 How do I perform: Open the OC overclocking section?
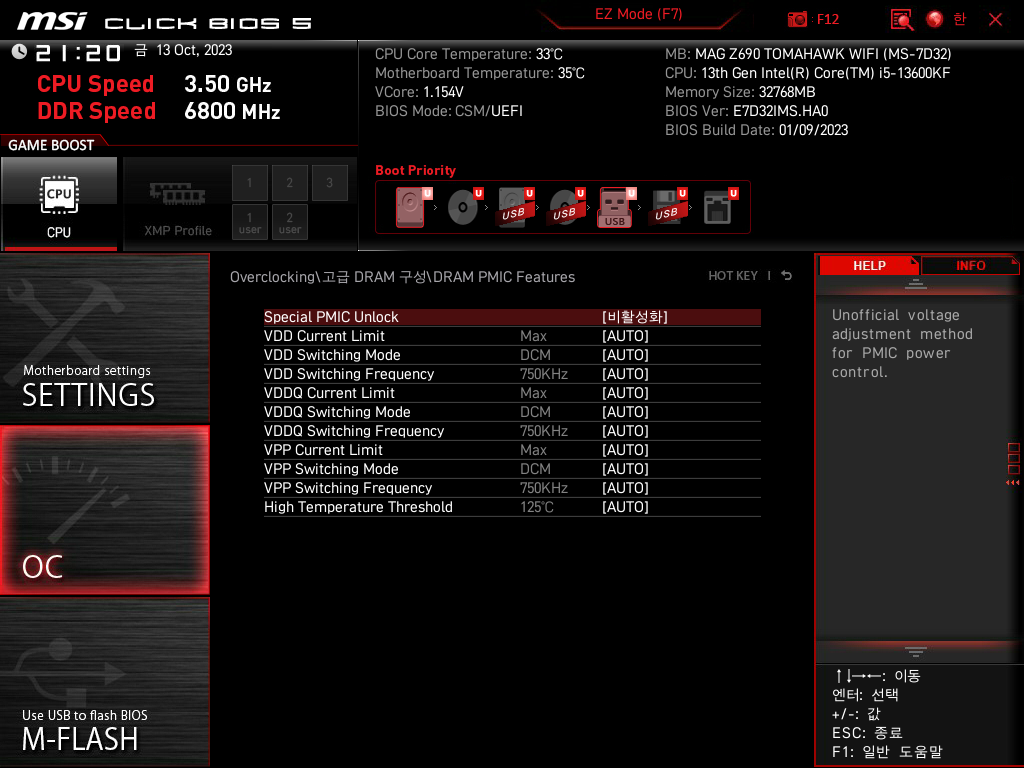point(104,511)
